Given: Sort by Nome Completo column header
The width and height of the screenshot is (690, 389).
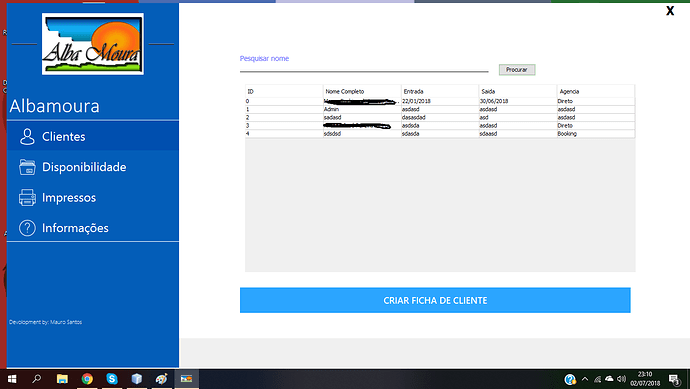Looking at the screenshot, I should coord(362,91).
